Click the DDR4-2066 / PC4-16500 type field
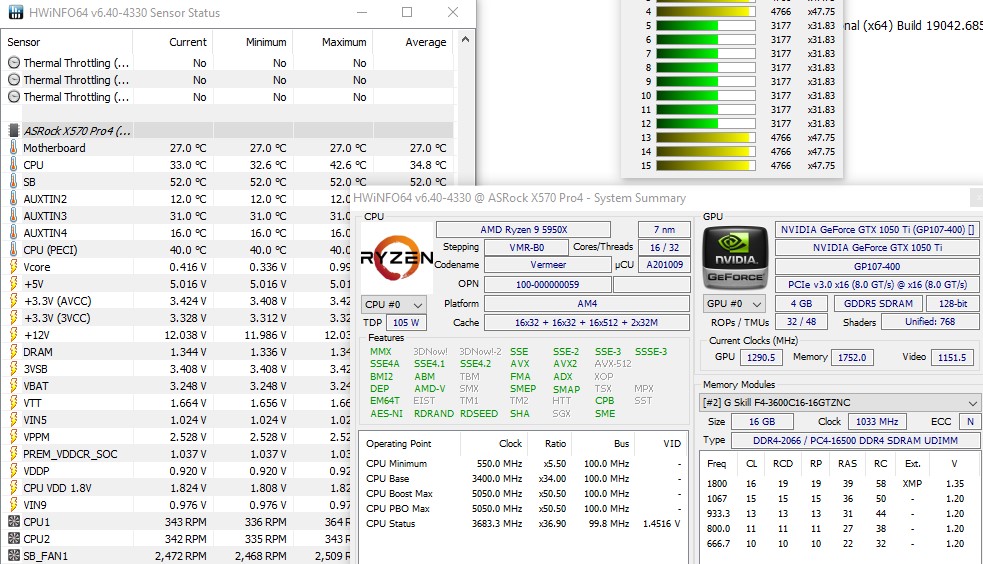This screenshot has height=564, width=983. pyautogui.click(x=855, y=441)
